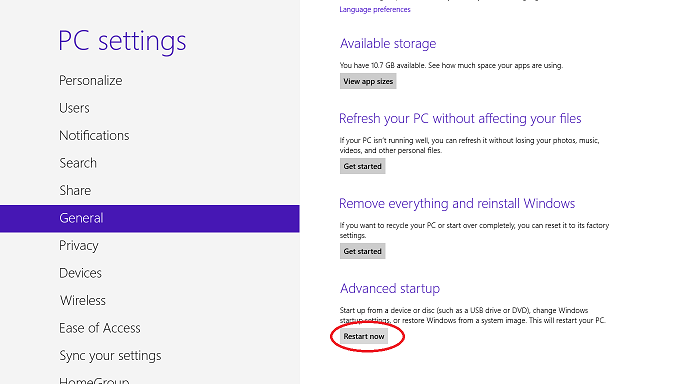Click Get started under Refresh your PC
The height and width of the screenshot is (384, 683).
point(362,166)
